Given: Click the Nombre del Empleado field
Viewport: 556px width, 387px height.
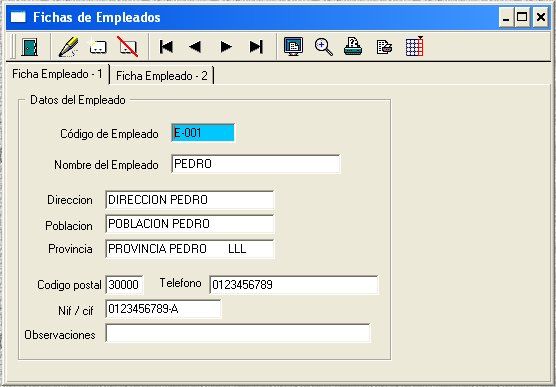Looking at the screenshot, I should pyautogui.click(x=256, y=164).
